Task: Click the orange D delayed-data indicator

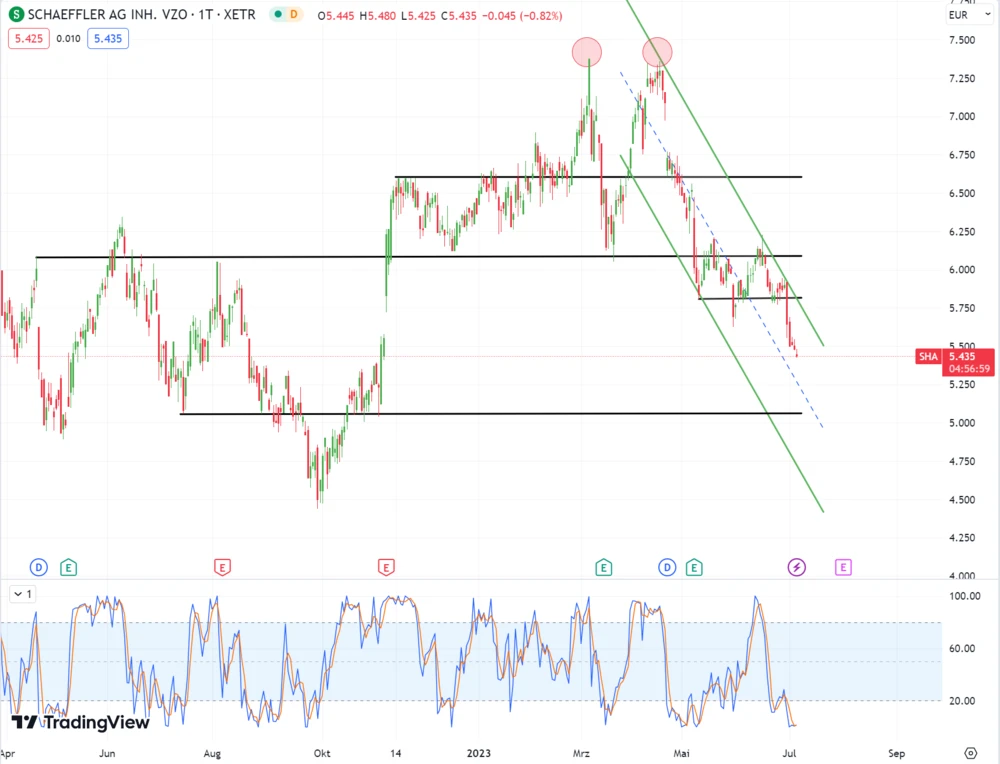Action: 294,14
